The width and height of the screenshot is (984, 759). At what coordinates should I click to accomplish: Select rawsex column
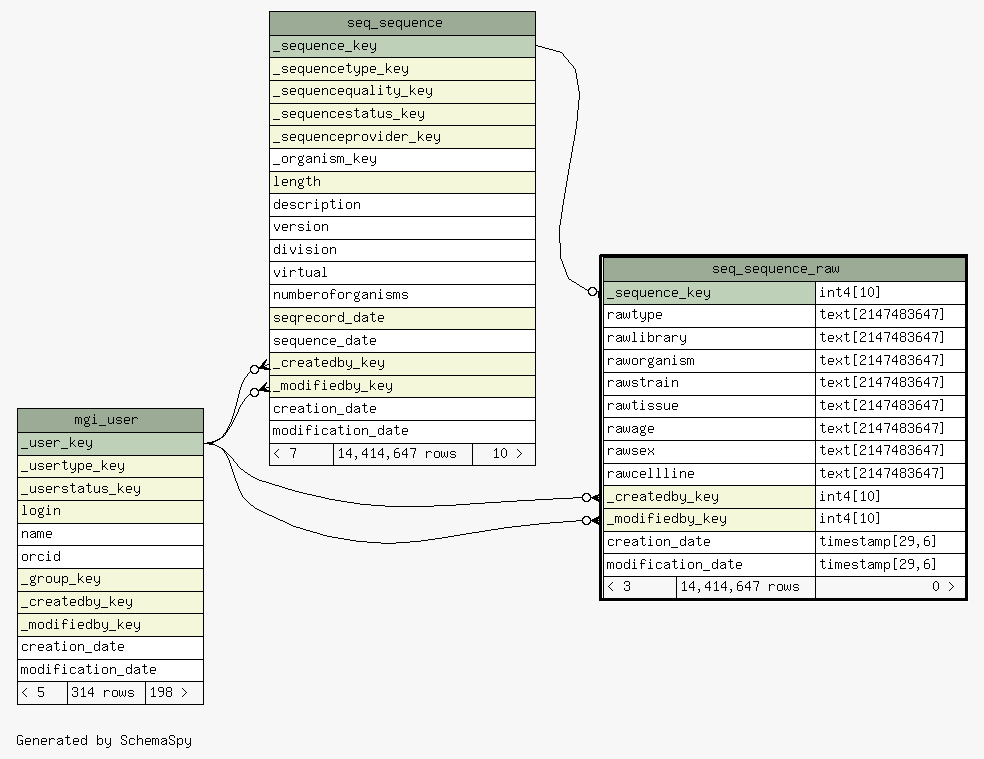pos(709,451)
